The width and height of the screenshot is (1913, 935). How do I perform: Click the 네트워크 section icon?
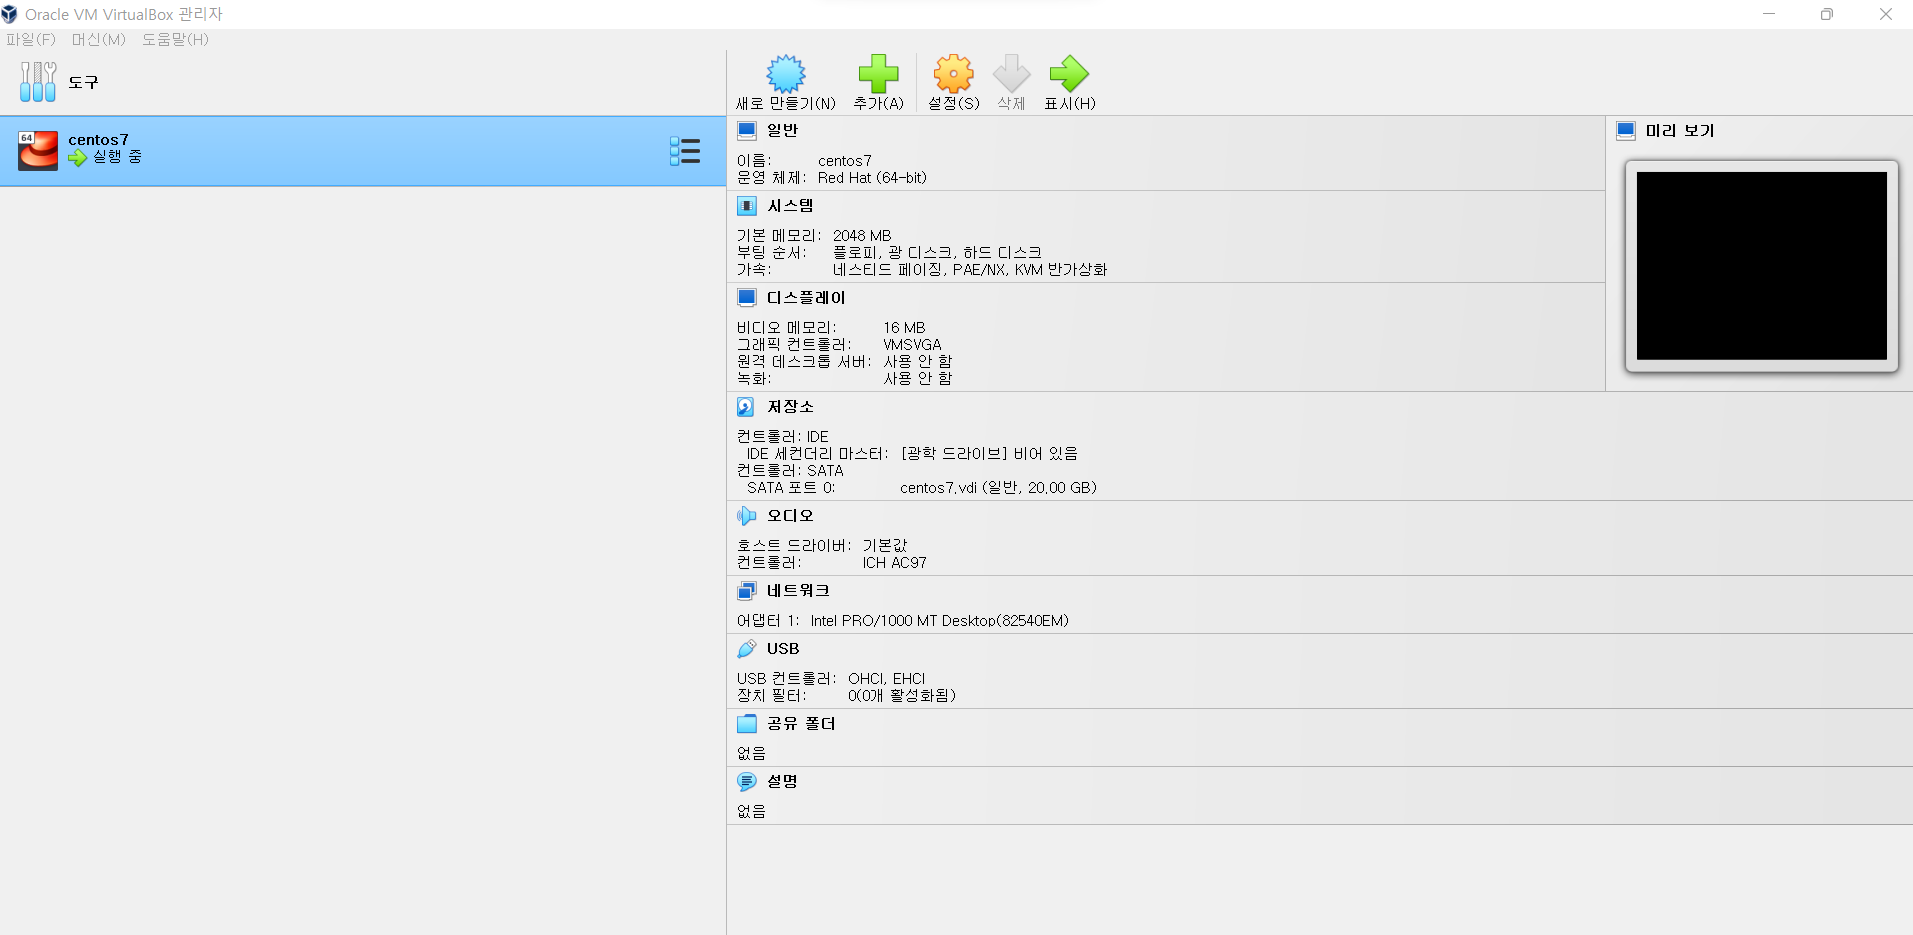747,590
